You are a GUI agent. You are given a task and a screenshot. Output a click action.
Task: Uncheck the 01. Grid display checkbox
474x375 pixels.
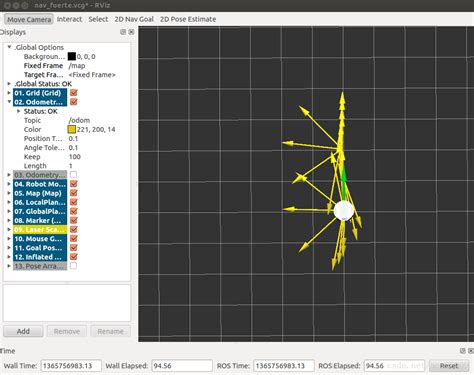[x=74, y=93]
